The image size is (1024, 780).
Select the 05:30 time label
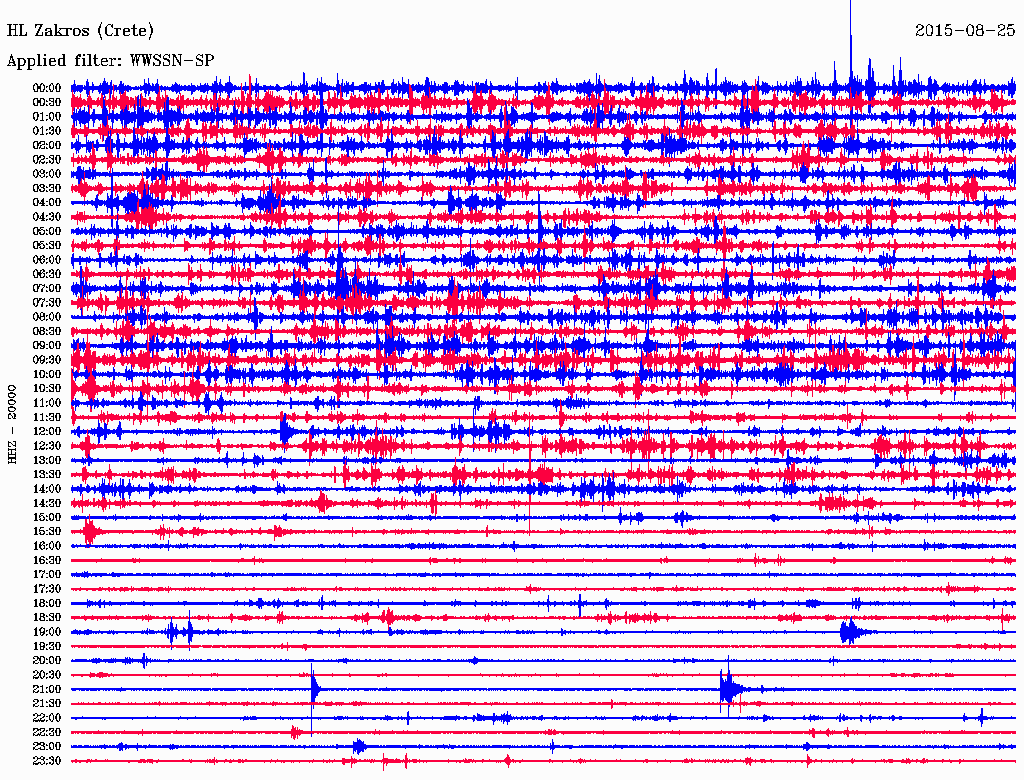coord(47,246)
